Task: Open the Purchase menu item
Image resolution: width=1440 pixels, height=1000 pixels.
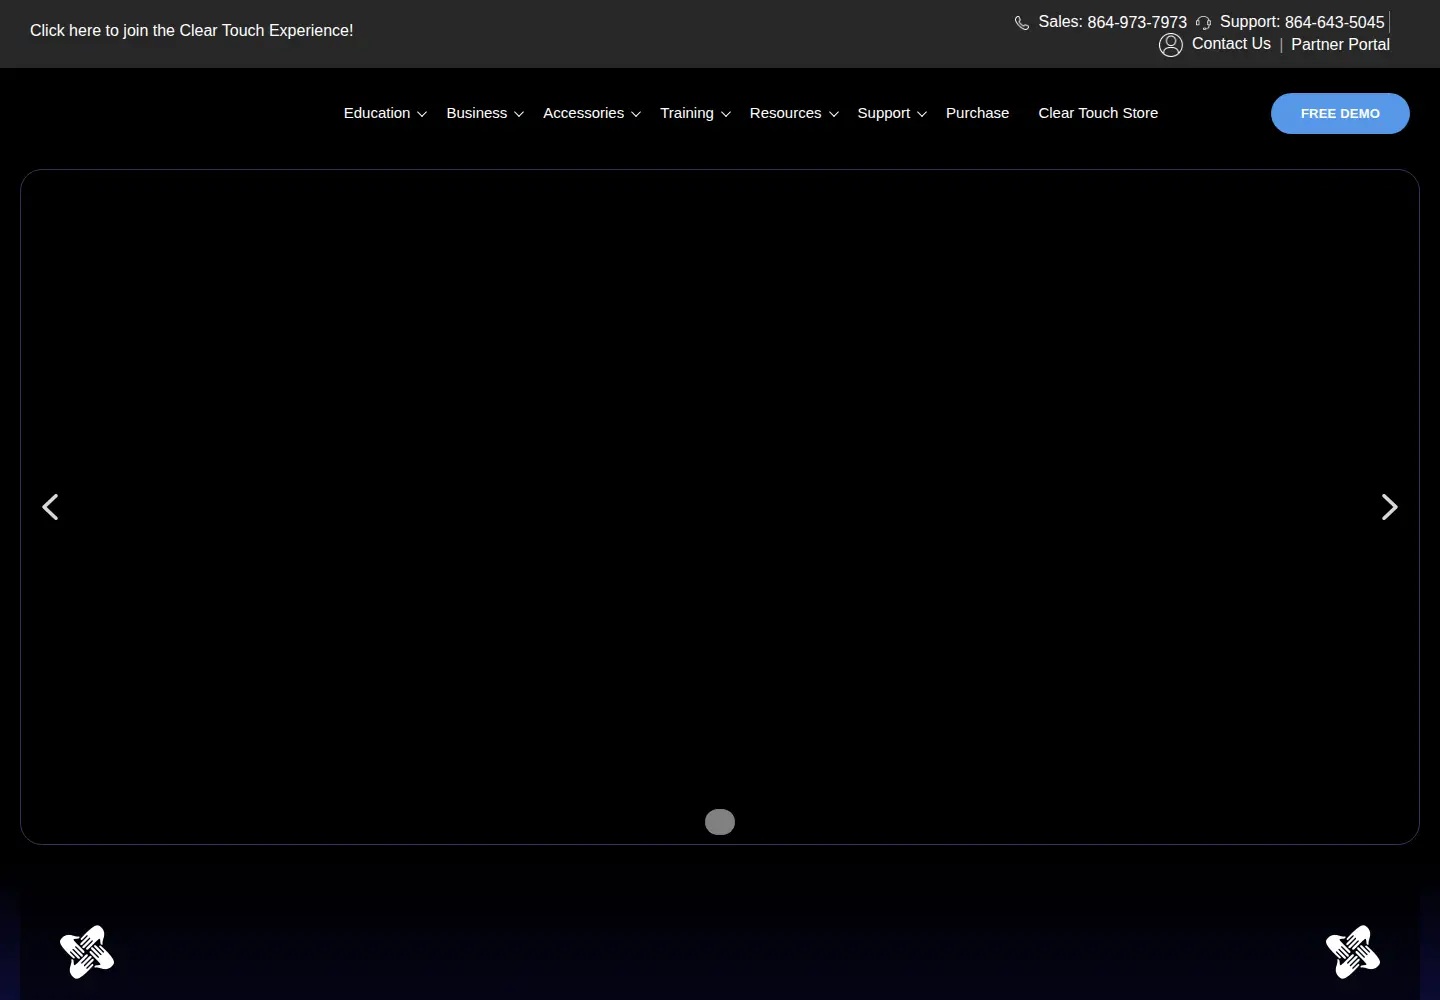Action: pos(977,113)
